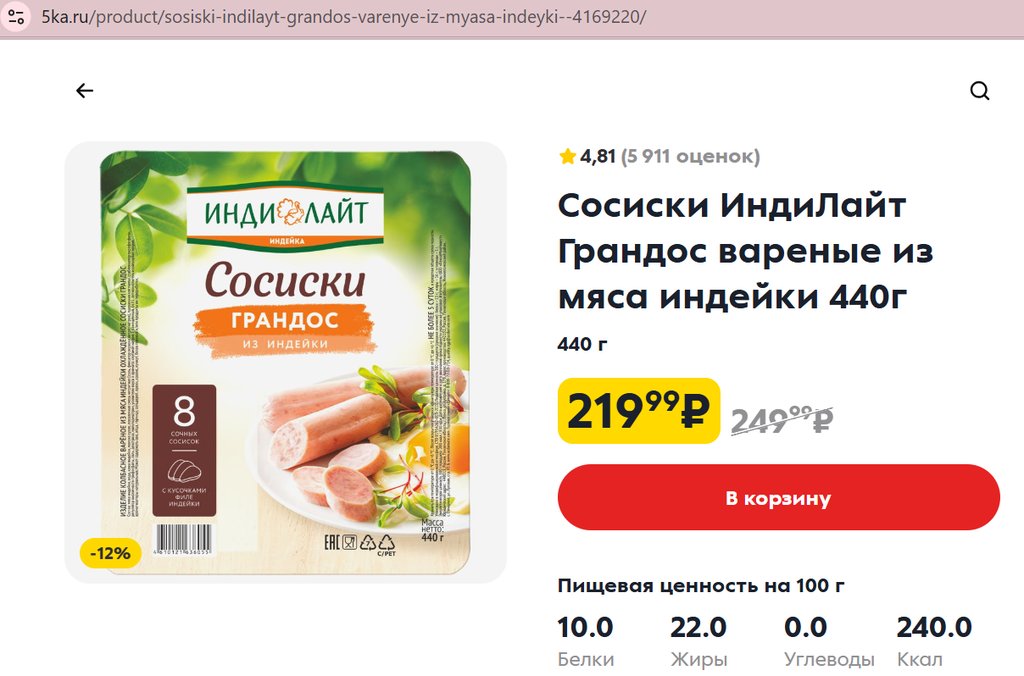
Task: Click the ИндиЛайт logo on the package
Action: (285, 215)
